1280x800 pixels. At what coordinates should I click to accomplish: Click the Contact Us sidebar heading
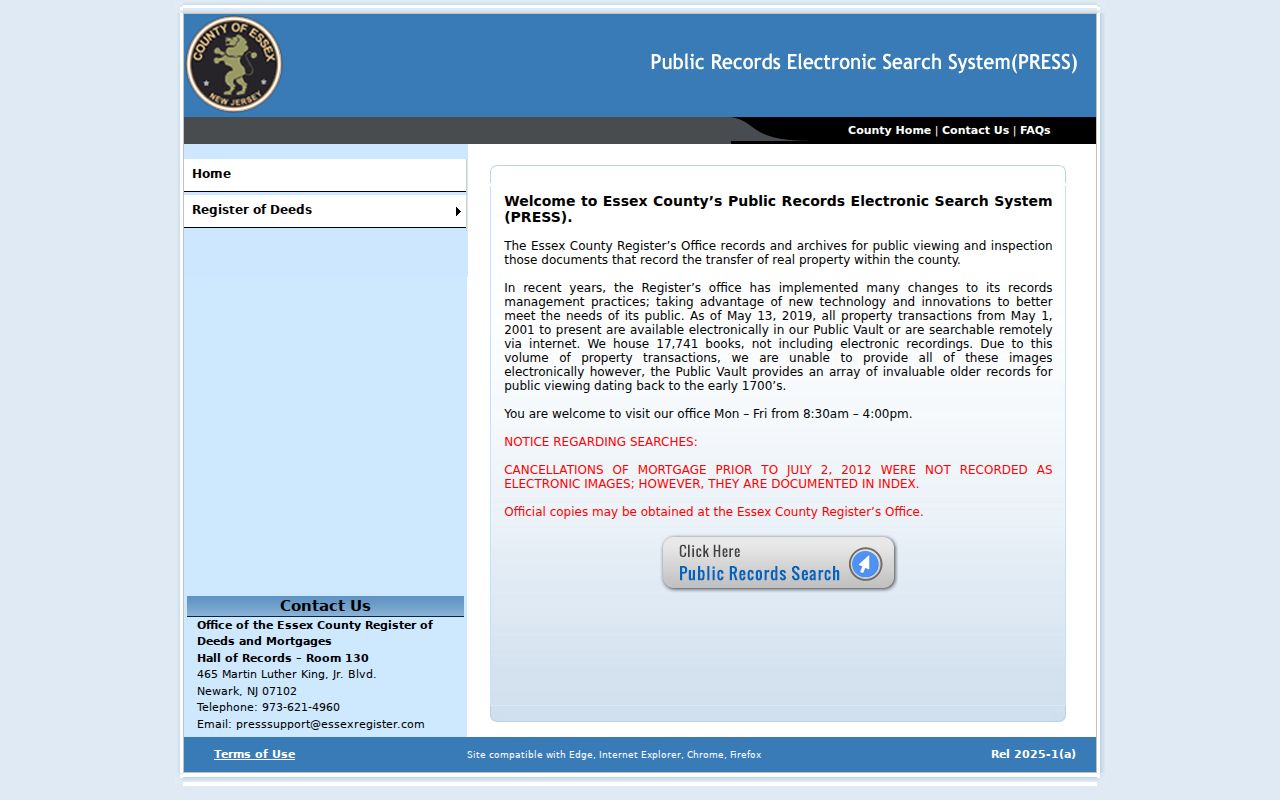point(325,606)
